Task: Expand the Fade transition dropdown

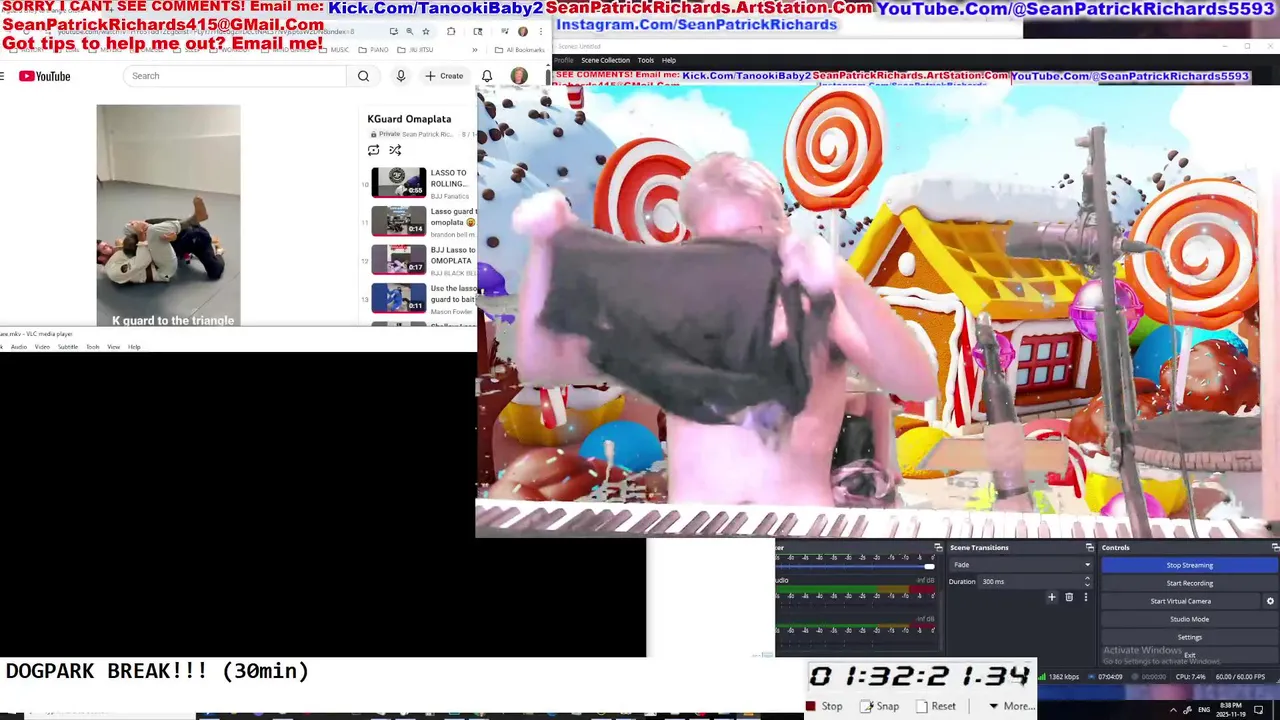Action: tap(1020, 565)
